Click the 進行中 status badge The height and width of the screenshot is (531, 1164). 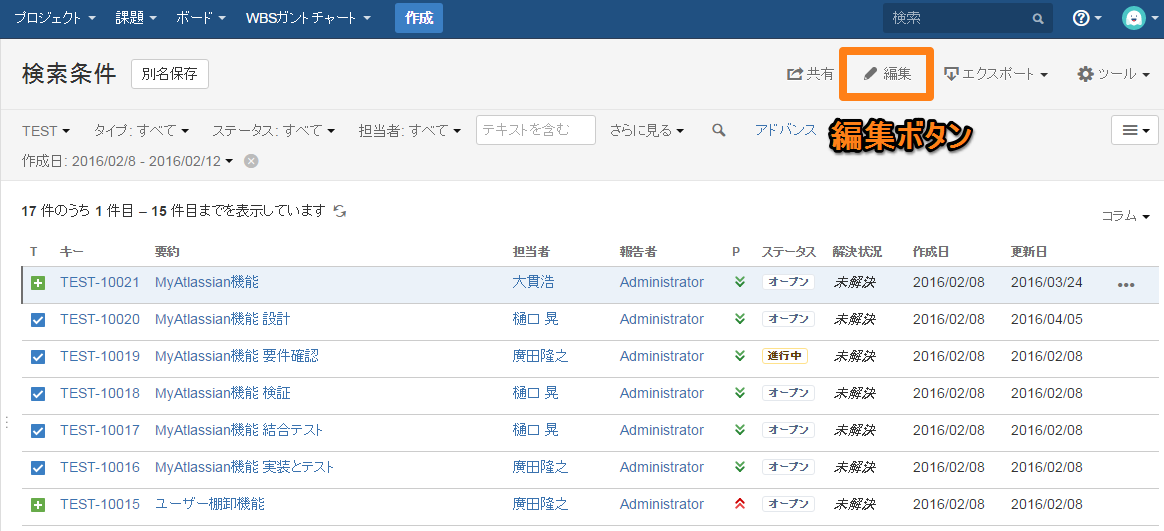[x=785, y=356]
